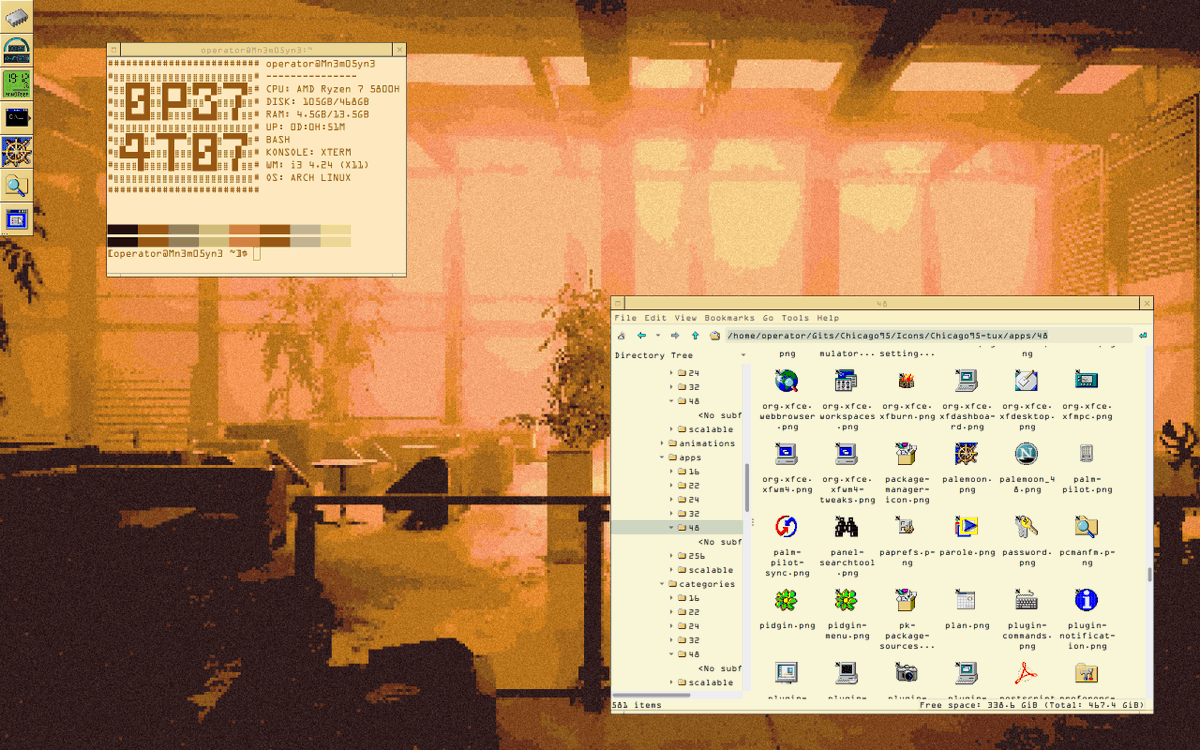1200x750 pixels.
Task: Expand the 16 folder under categories
Action: click(x=672, y=598)
